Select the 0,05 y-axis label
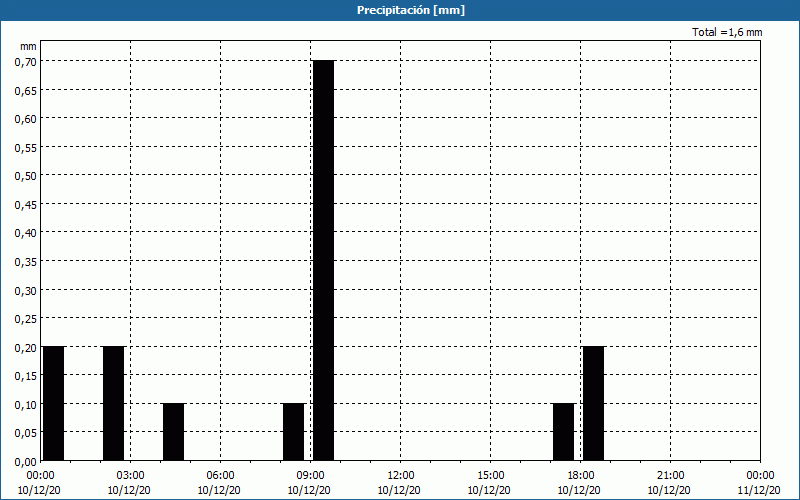 coord(26,433)
